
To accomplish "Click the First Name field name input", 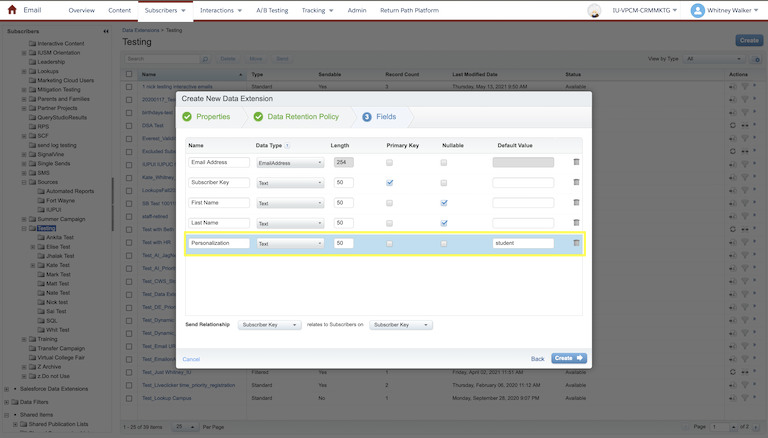I will pos(219,202).
